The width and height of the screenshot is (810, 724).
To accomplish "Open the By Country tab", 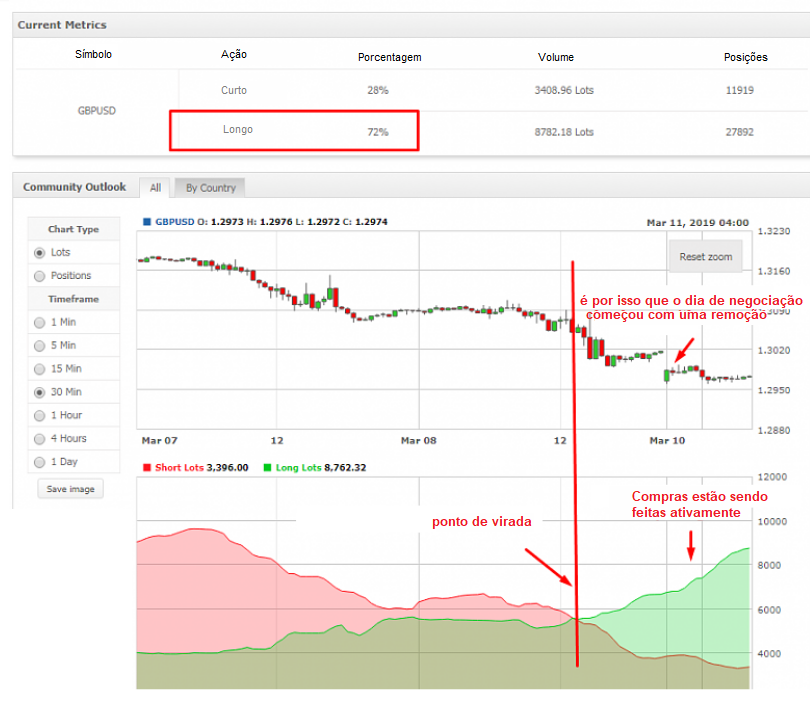I will [x=210, y=188].
